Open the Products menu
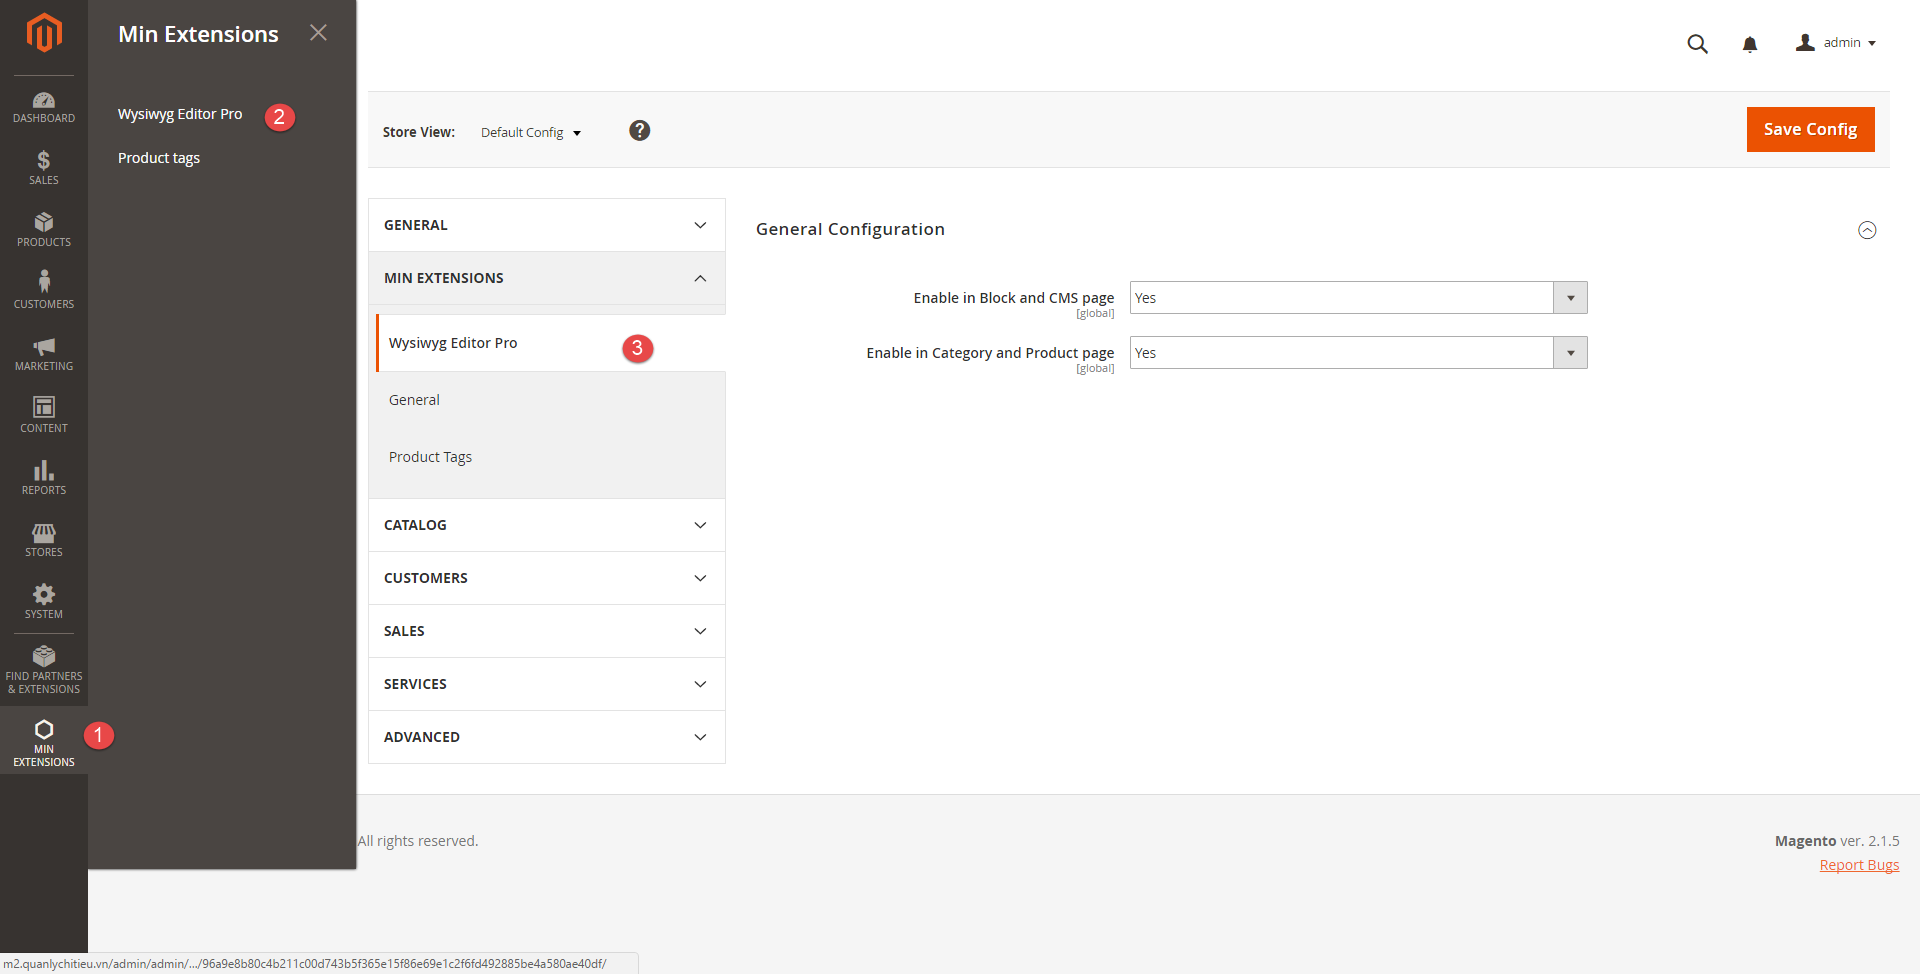Viewport: 1920px width, 974px height. [x=44, y=230]
